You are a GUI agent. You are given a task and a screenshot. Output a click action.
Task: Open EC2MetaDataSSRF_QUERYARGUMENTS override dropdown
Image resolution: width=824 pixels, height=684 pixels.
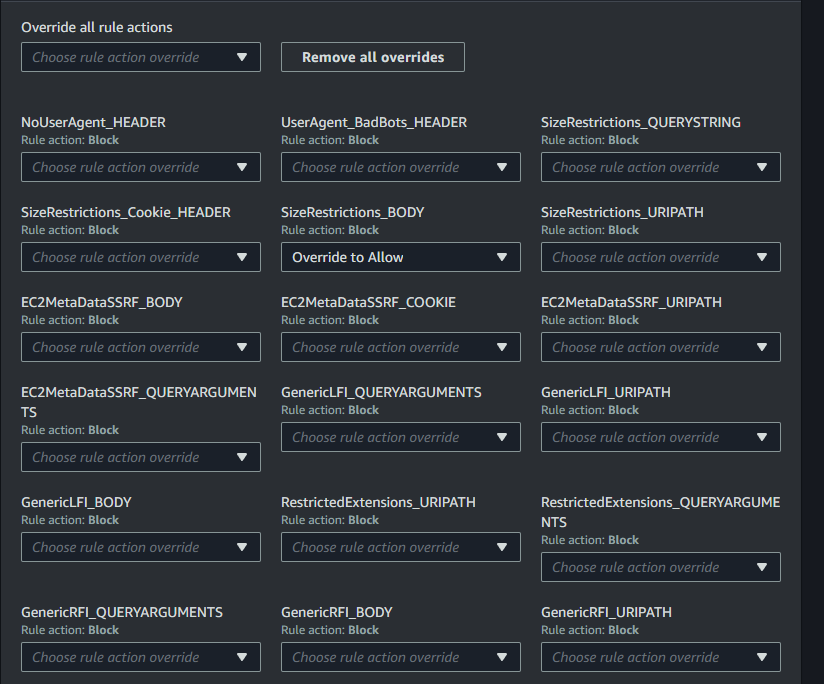(x=140, y=457)
